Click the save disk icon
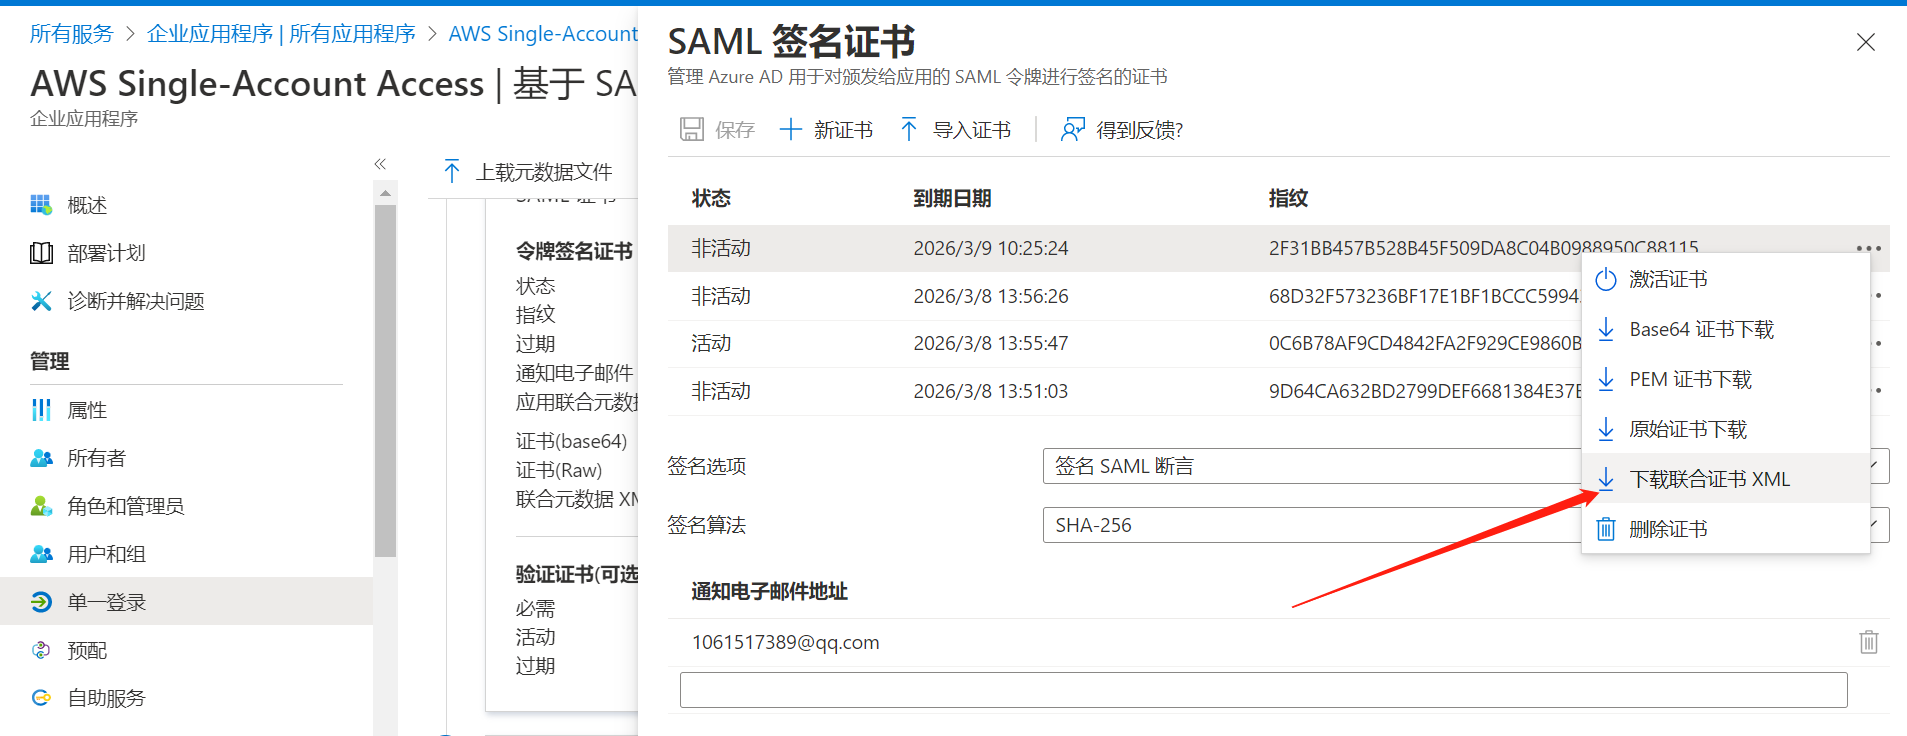The image size is (1907, 736). [691, 129]
